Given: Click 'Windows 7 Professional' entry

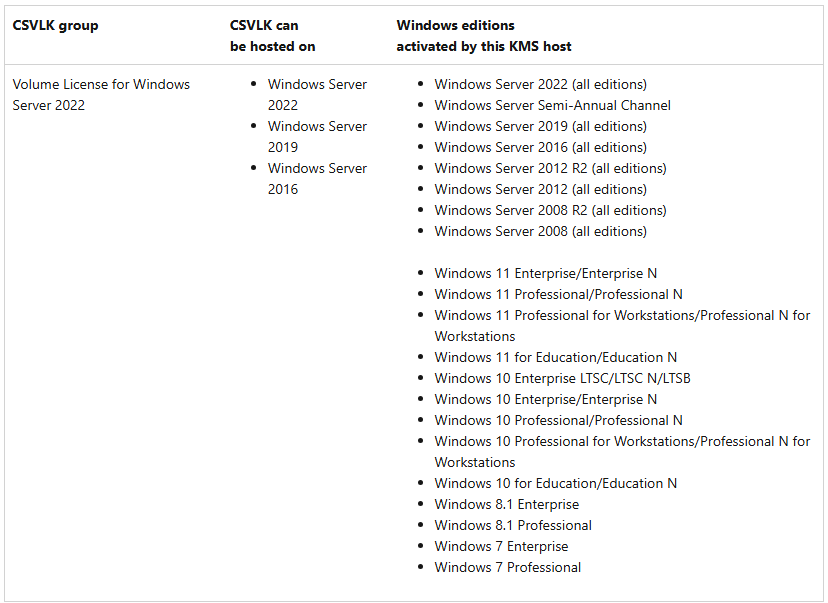Looking at the screenshot, I should 507,567.
